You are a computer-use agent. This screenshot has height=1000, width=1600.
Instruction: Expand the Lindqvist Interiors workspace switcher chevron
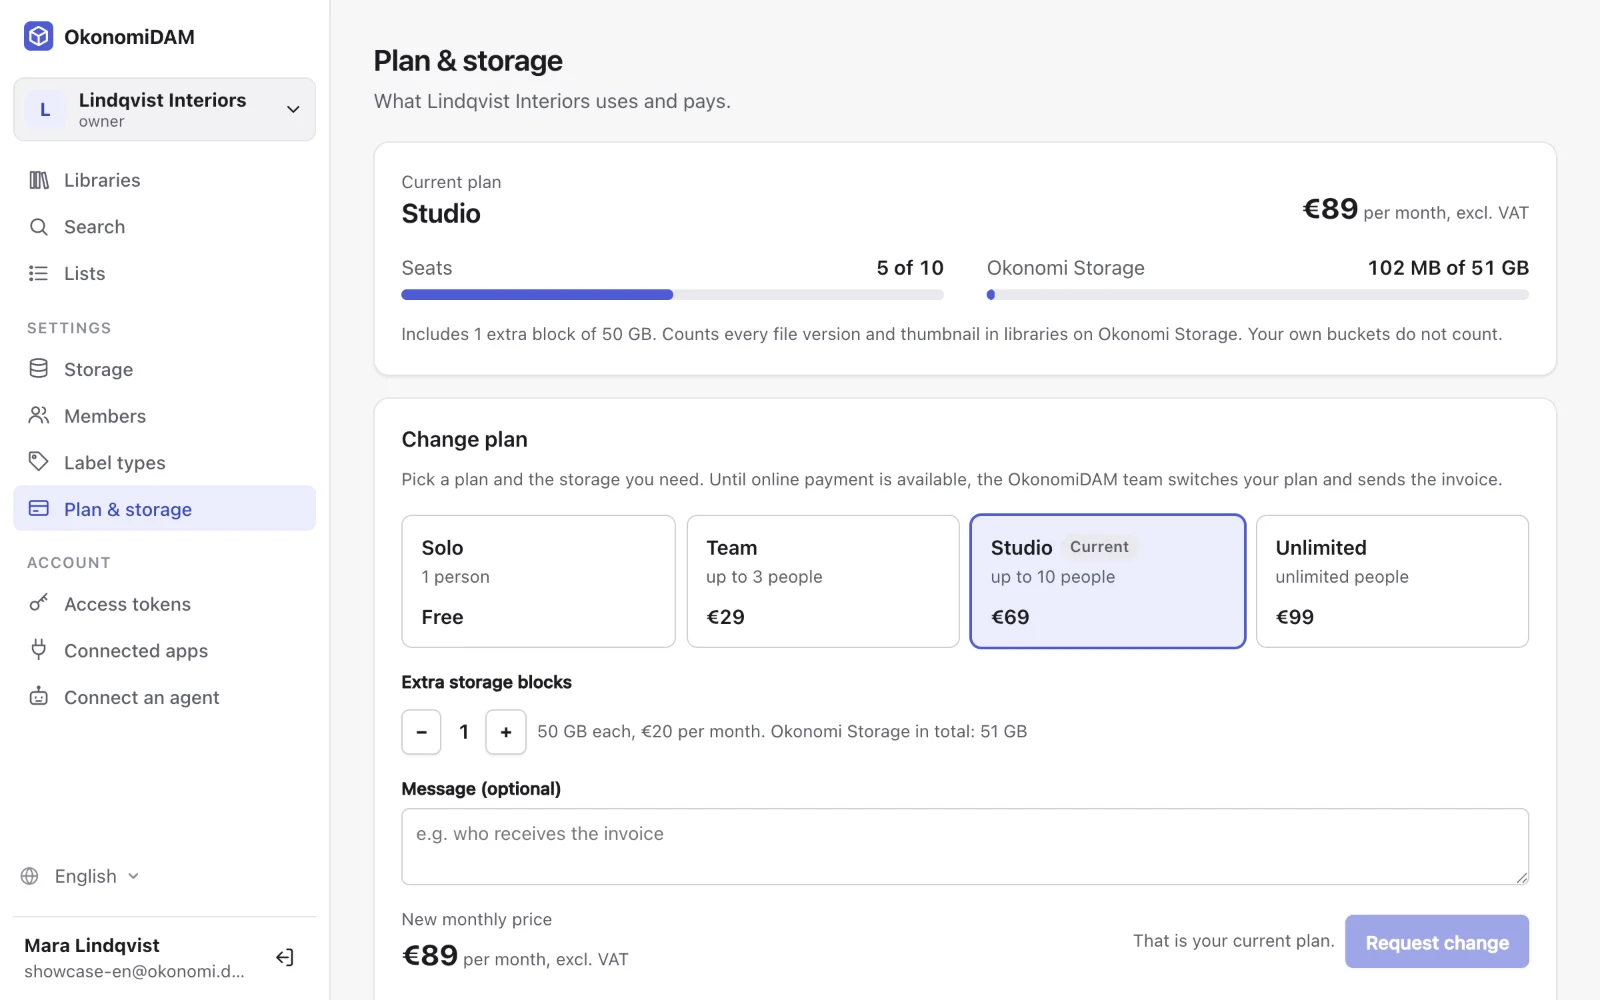[293, 110]
